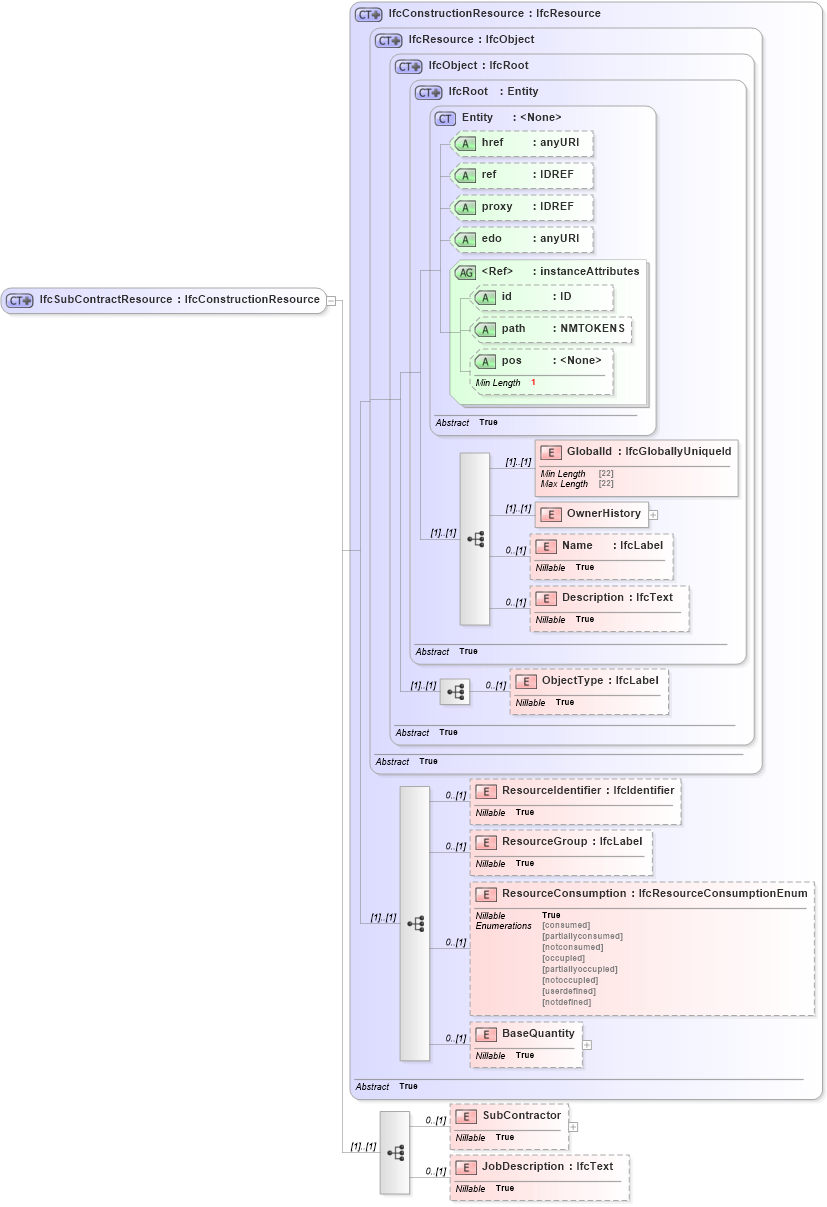Click the E icon on ObjectType

(525, 681)
